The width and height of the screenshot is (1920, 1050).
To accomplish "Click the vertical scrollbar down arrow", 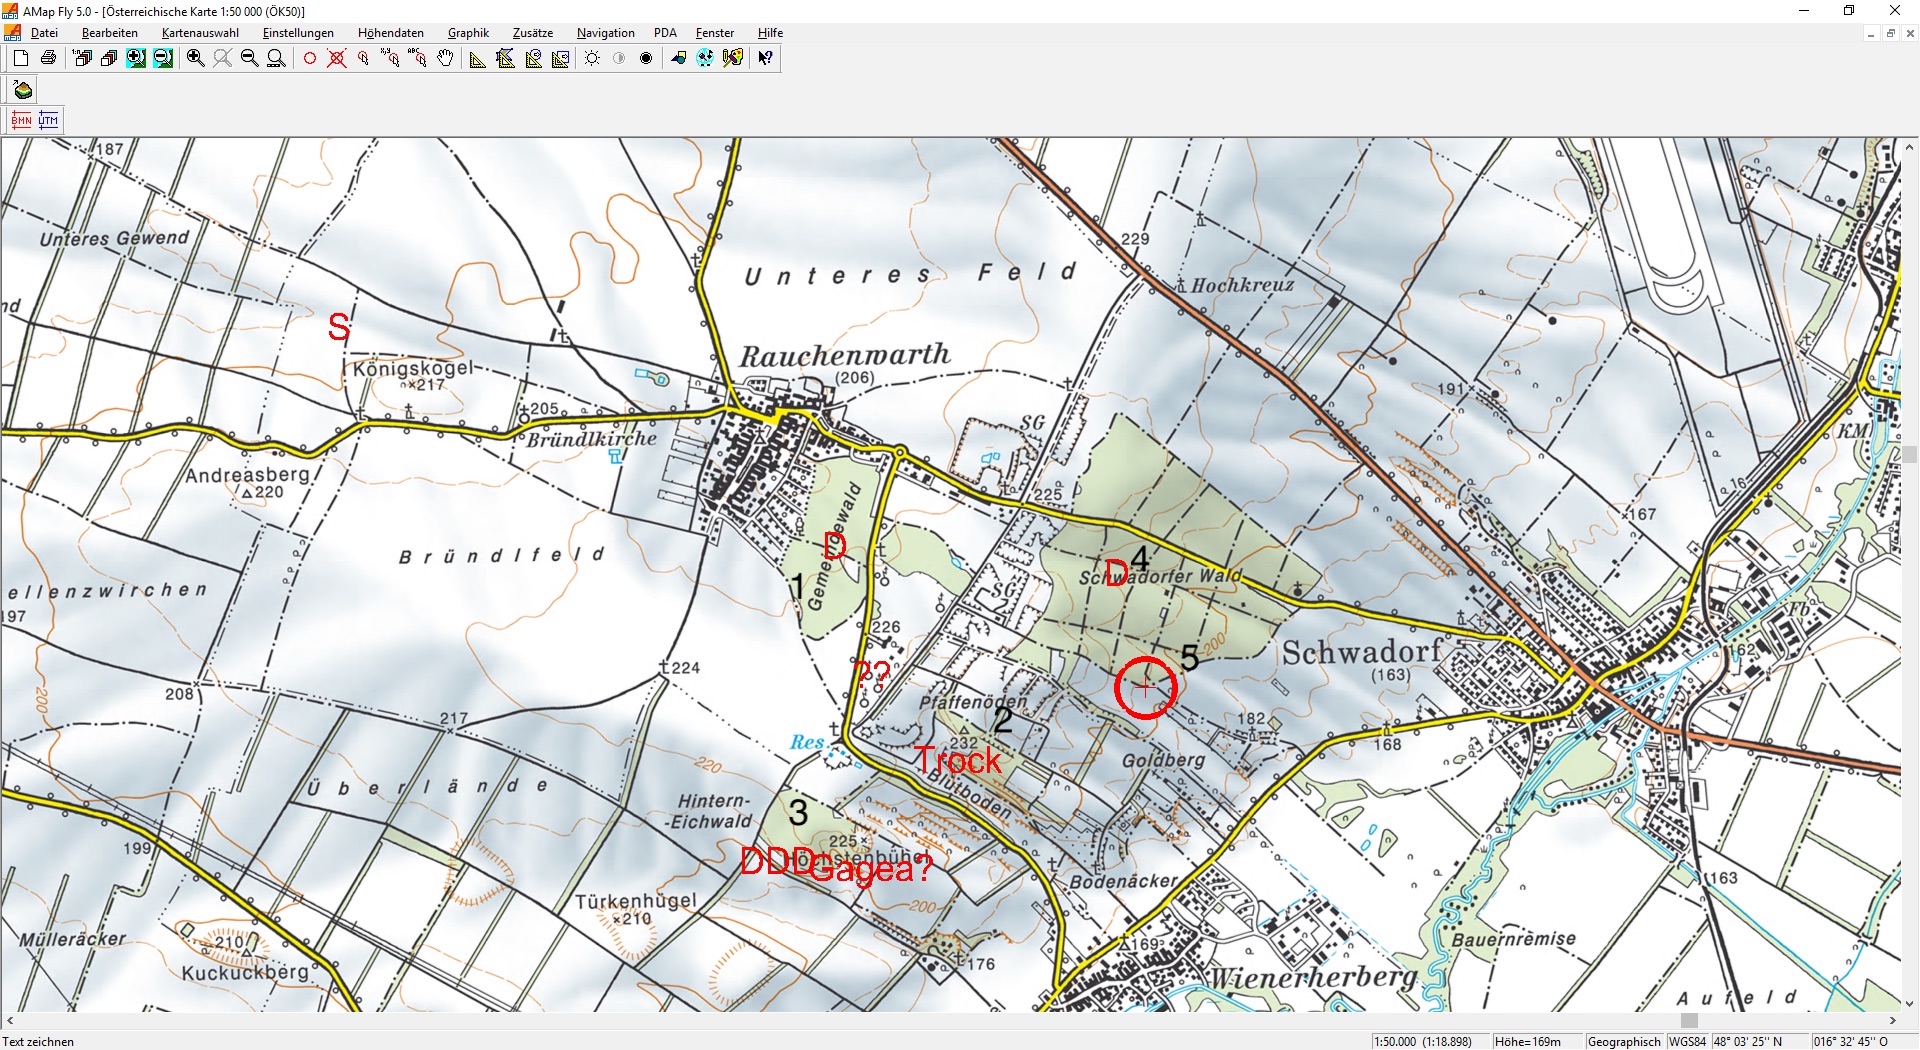I will [x=1910, y=1004].
